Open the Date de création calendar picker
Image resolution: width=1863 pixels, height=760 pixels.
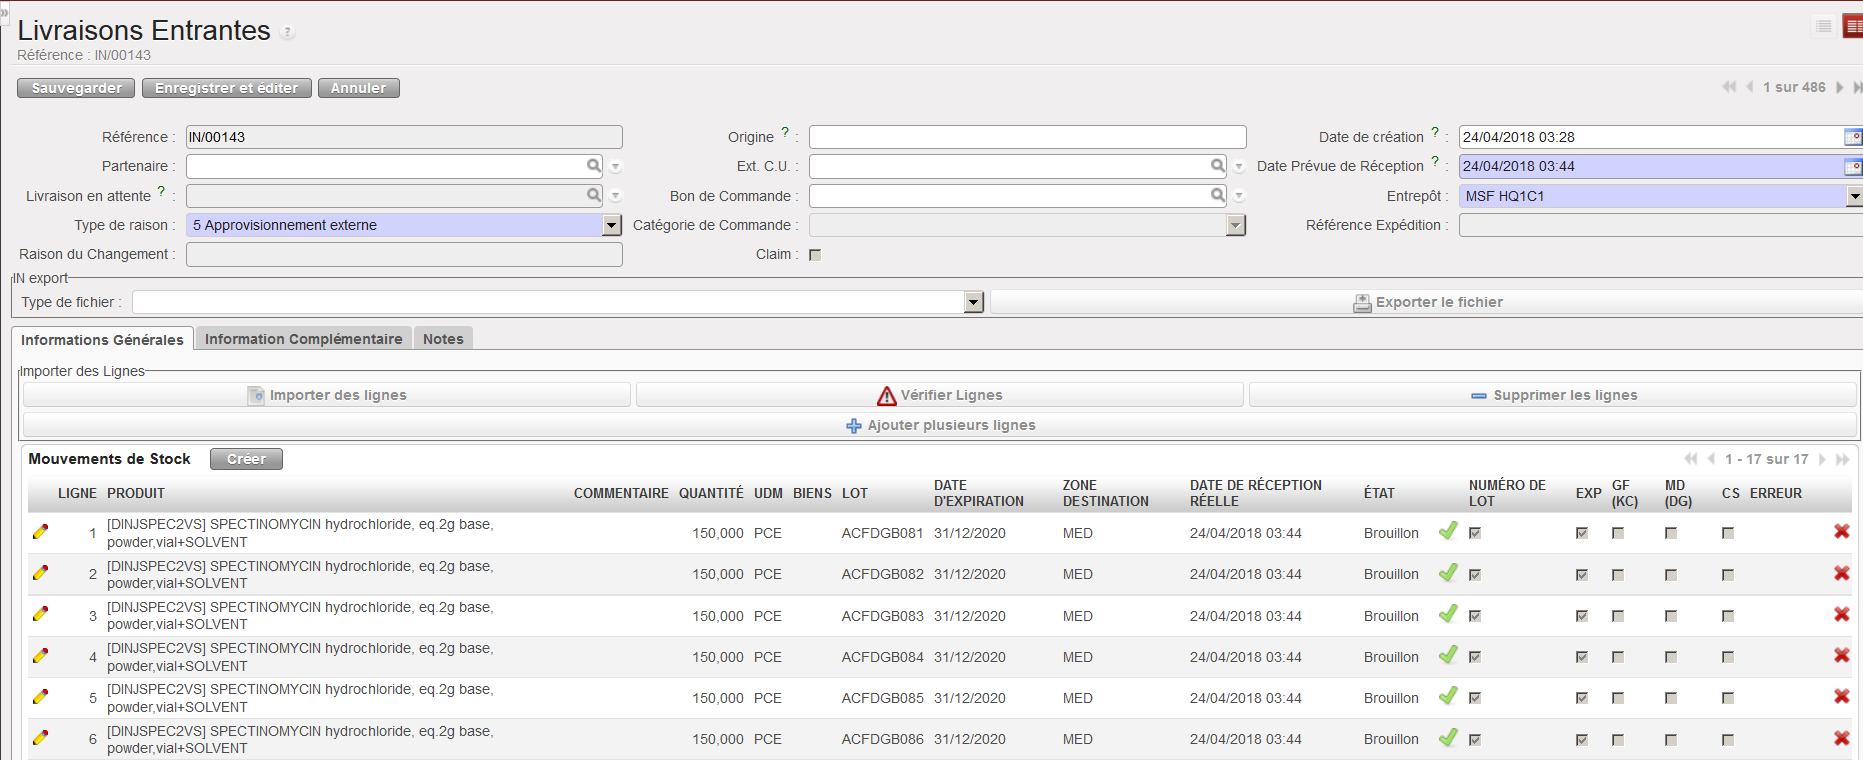pos(1852,137)
